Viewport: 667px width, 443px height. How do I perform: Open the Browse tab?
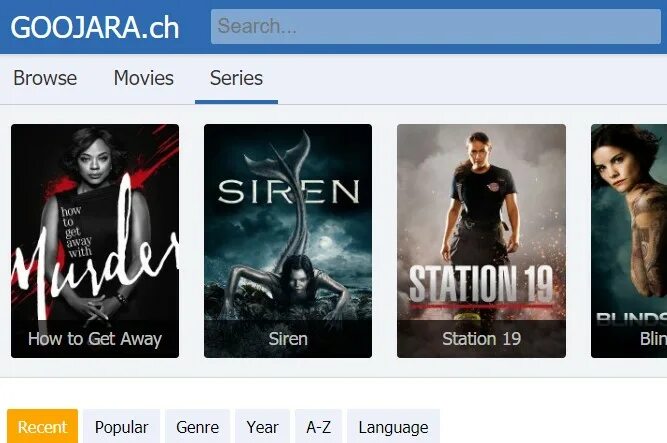[x=45, y=78]
